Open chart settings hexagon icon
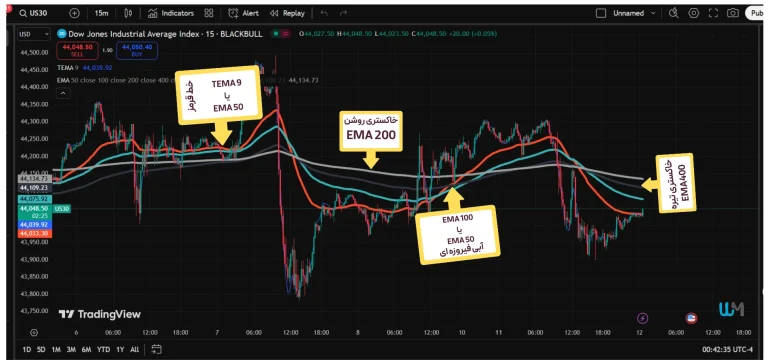The height and width of the screenshot is (360, 768). pyautogui.click(x=694, y=13)
